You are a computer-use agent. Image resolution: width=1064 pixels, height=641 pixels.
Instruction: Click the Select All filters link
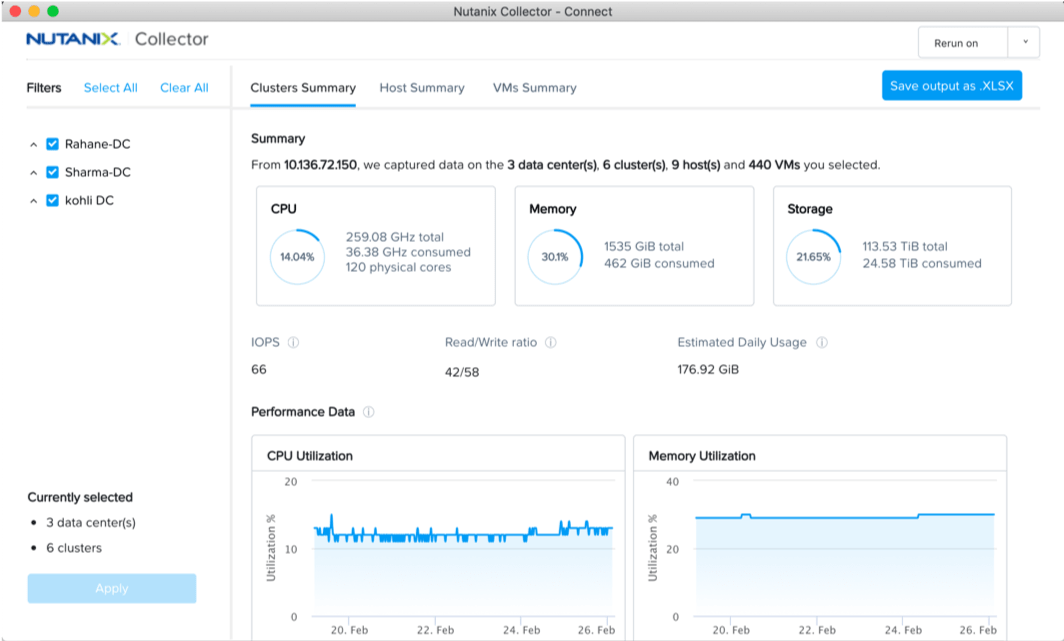coord(110,88)
